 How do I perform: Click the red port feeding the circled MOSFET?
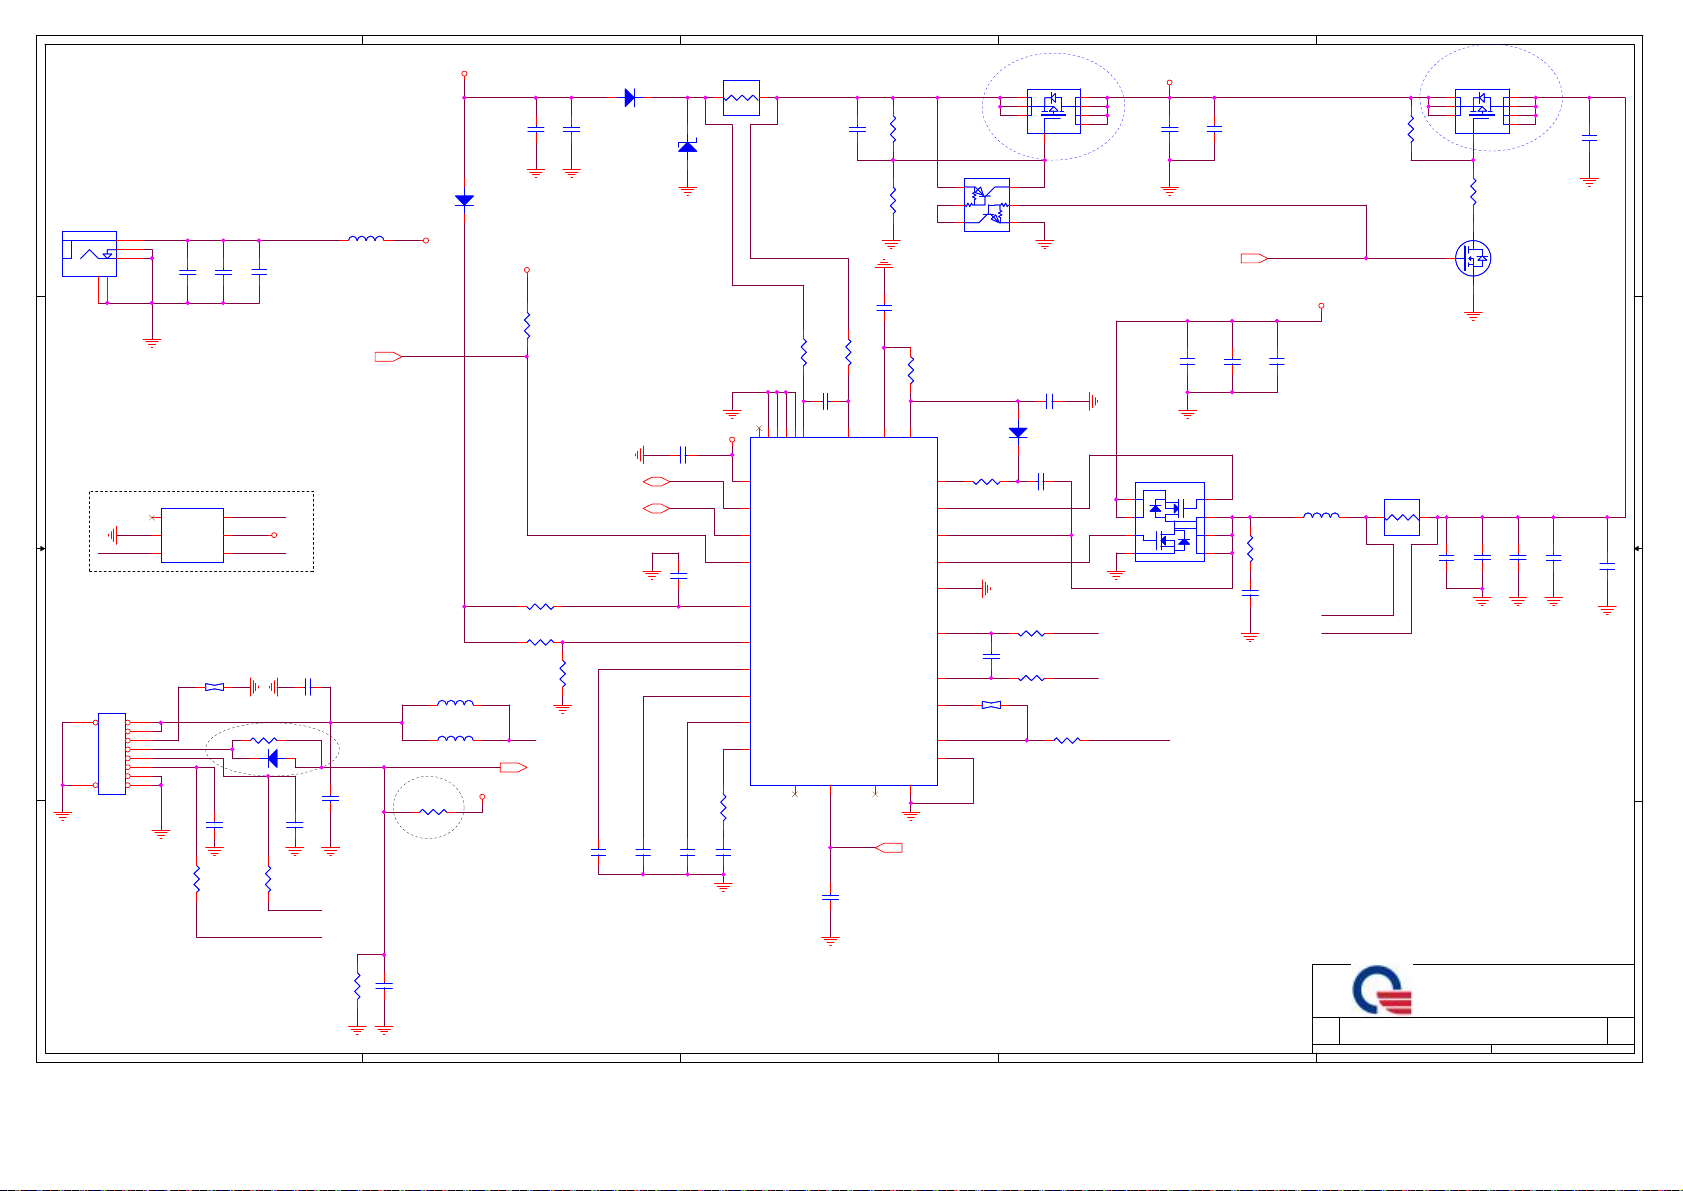click(1255, 258)
